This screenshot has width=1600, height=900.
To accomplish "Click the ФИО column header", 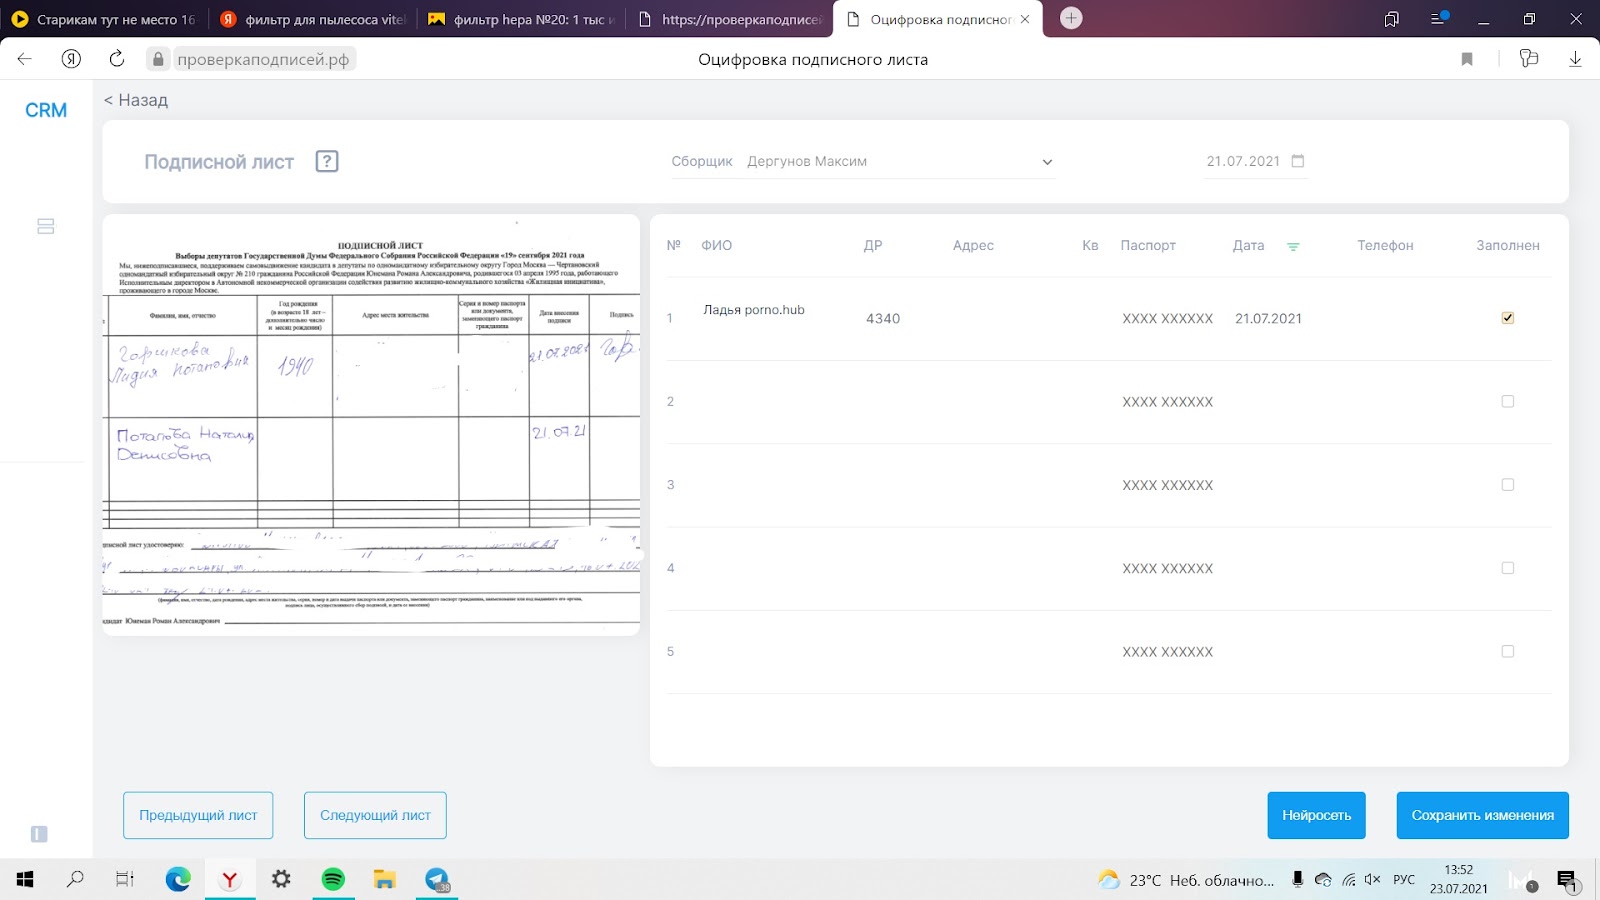I will pyautogui.click(x=716, y=245).
